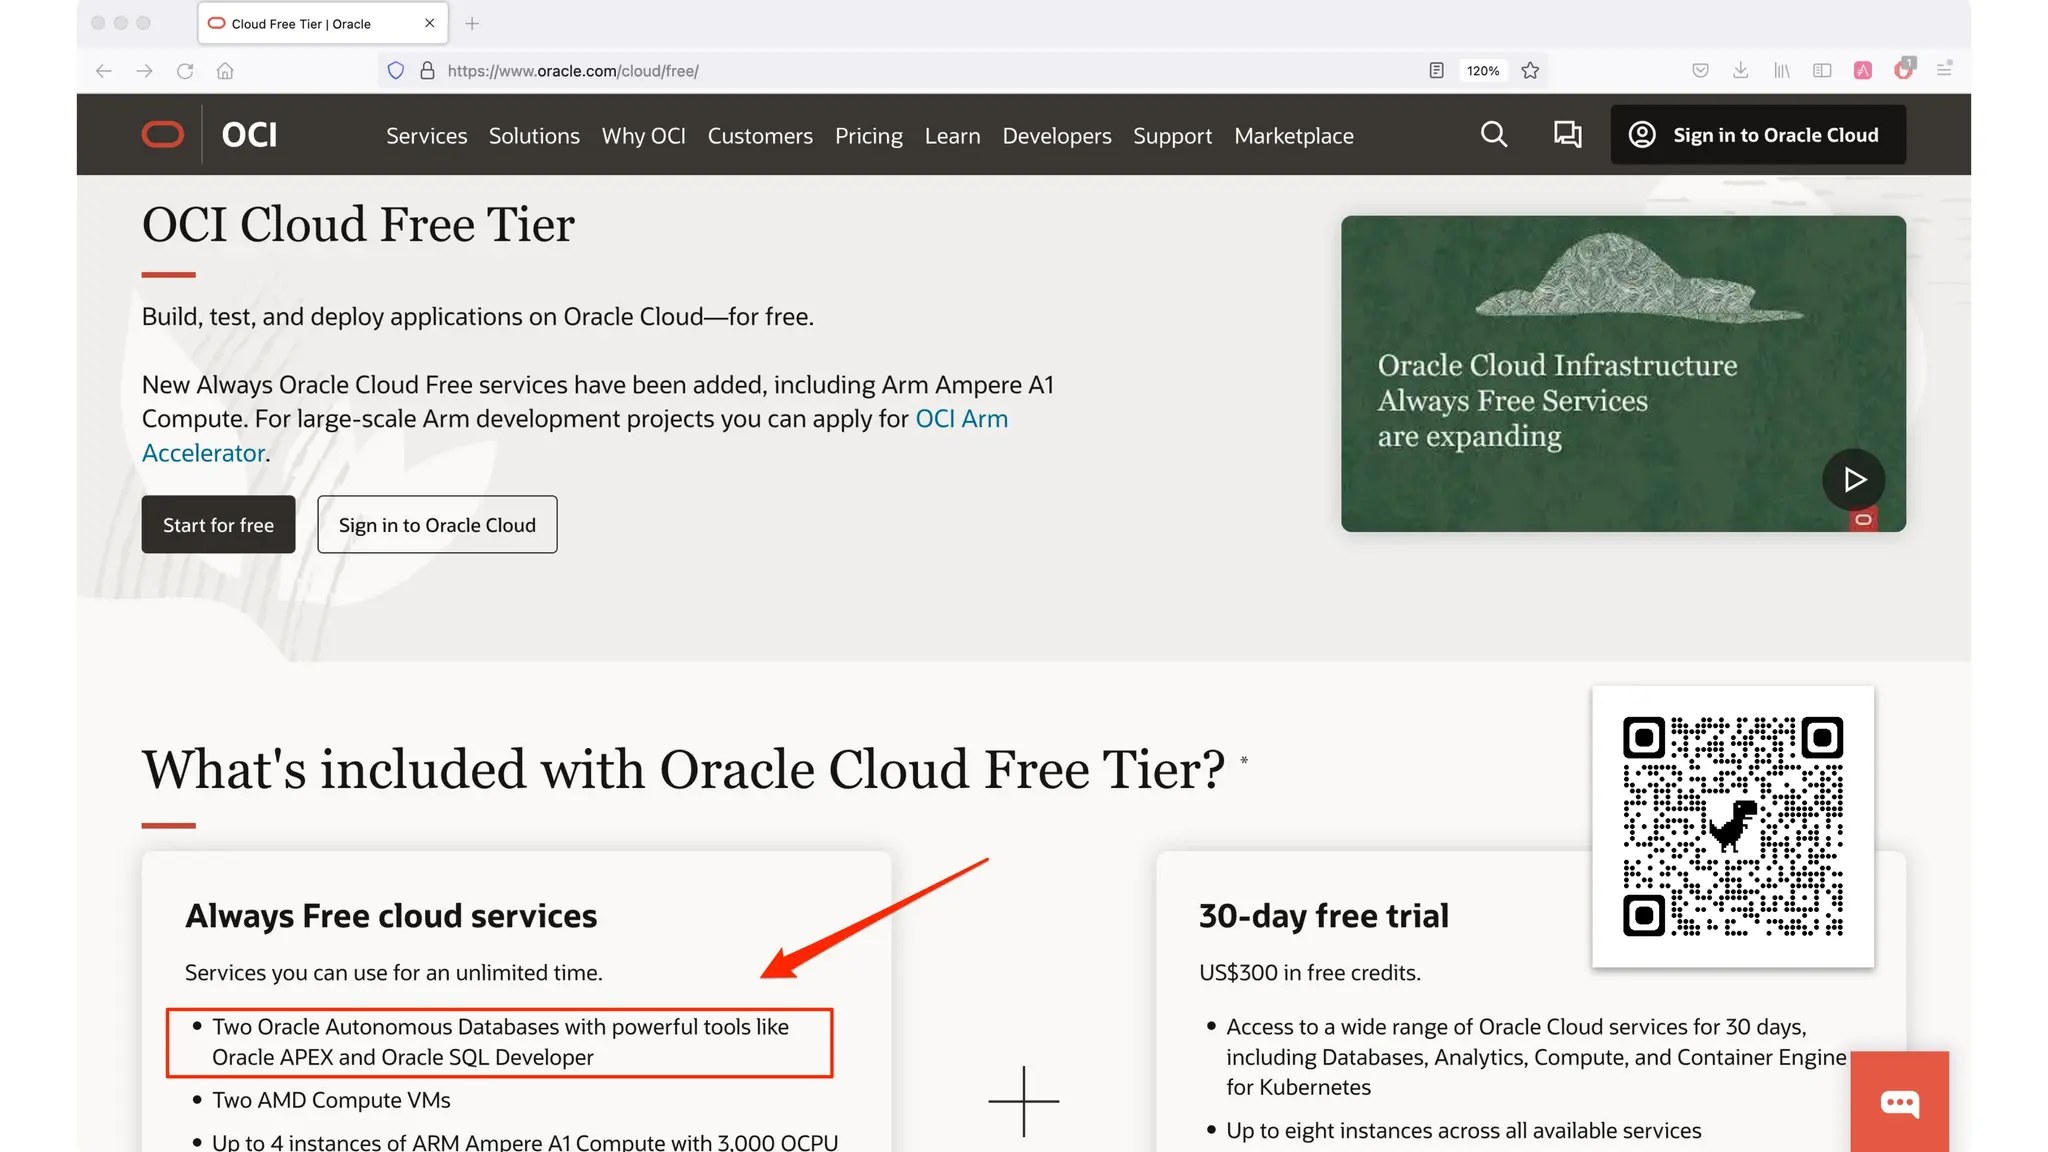Expand the Developers navigation menu
Image resolution: width=2048 pixels, height=1152 pixels.
[x=1056, y=136]
